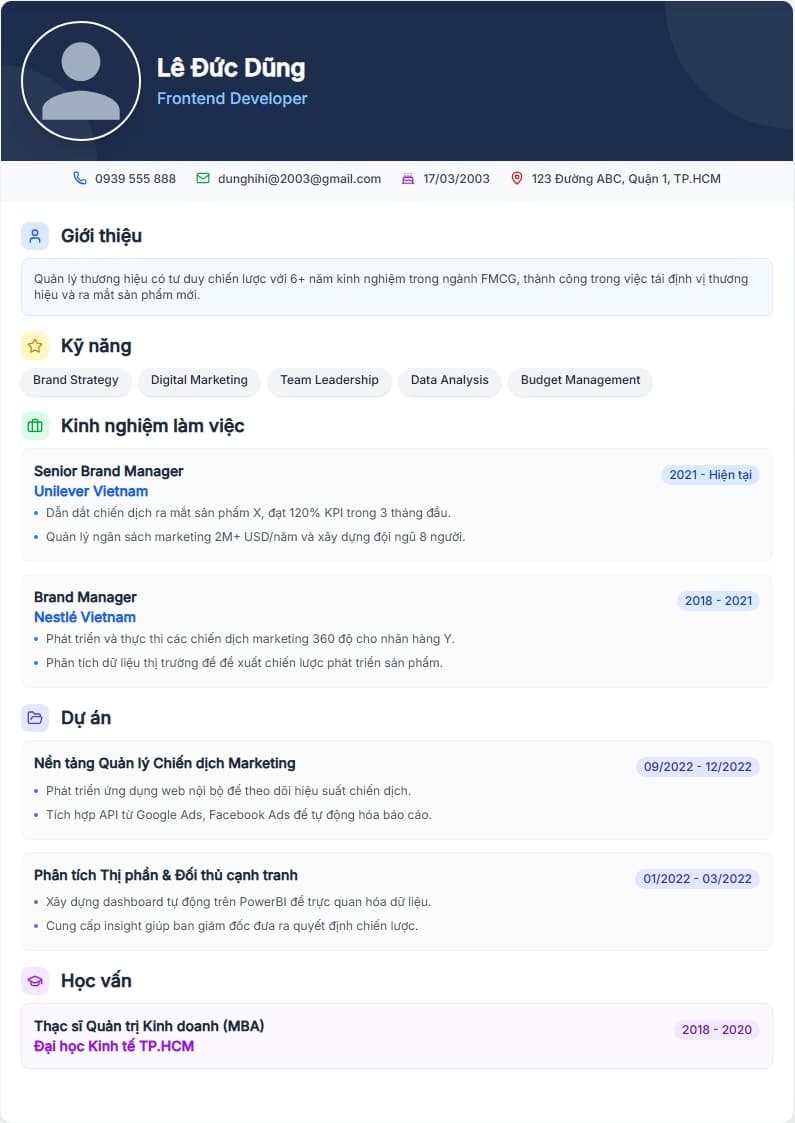Click the Data Analysis skill chip
The width and height of the screenshot is (795, 1123).
coord(449,380)
